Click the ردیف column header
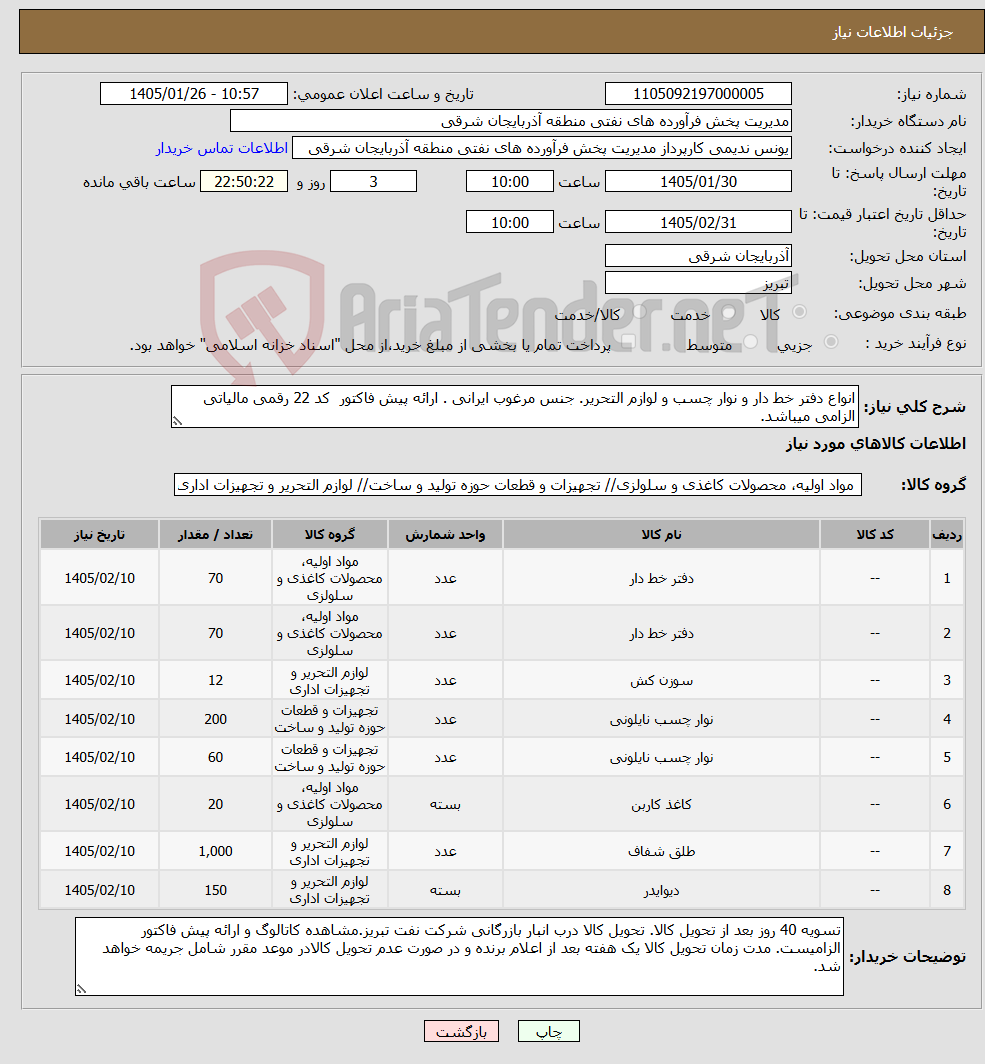The image size is (985, 1064). point(947,535)
